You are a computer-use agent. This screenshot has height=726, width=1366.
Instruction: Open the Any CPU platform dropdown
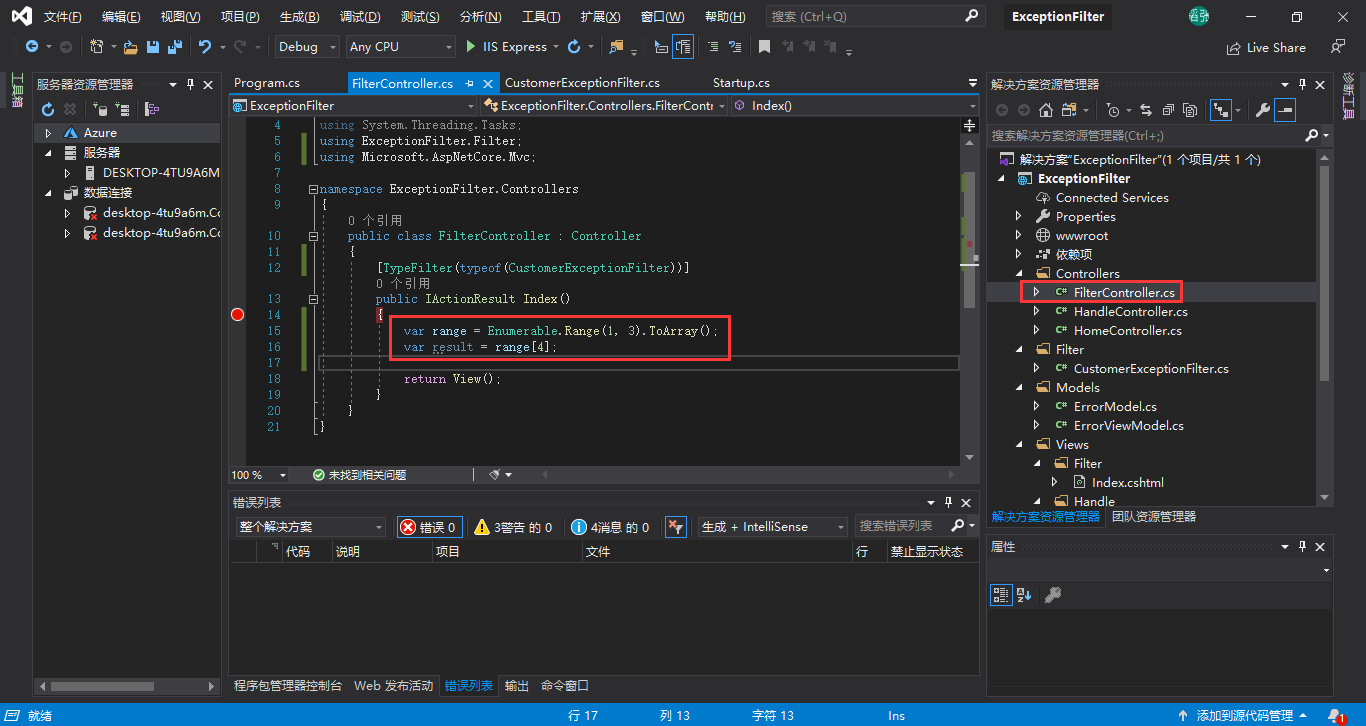[401, 47]
